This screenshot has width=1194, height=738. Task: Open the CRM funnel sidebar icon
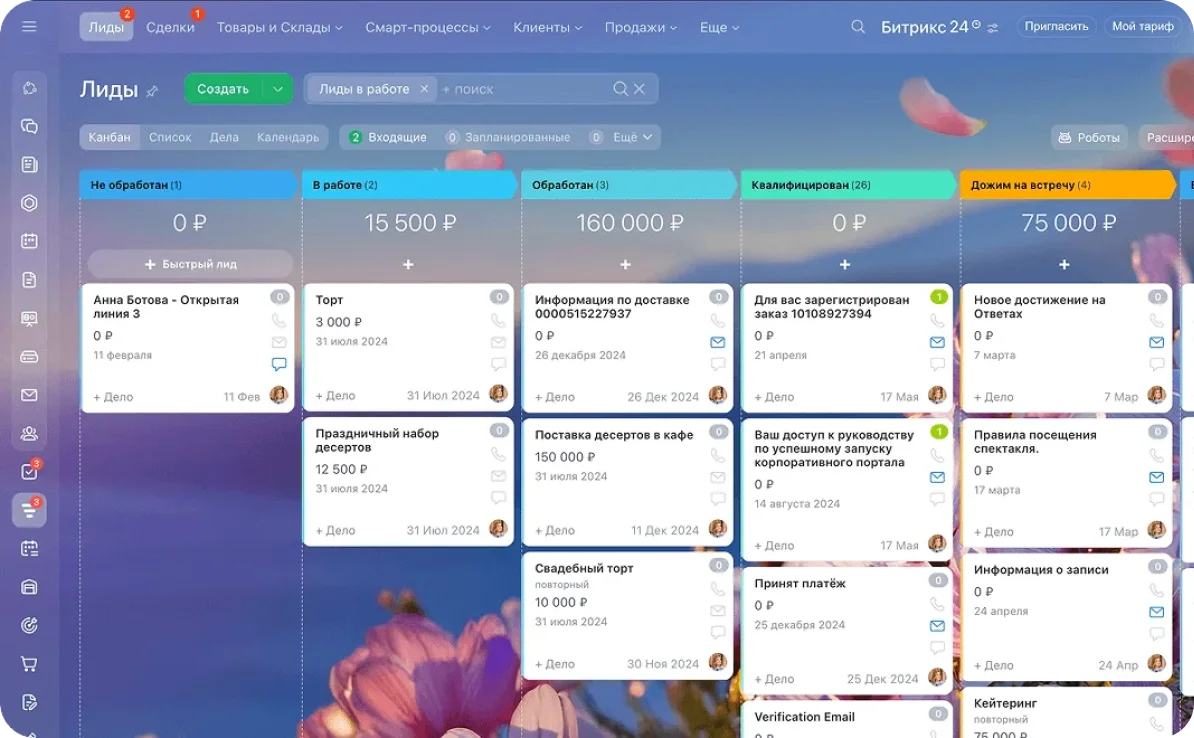point(29,510)
